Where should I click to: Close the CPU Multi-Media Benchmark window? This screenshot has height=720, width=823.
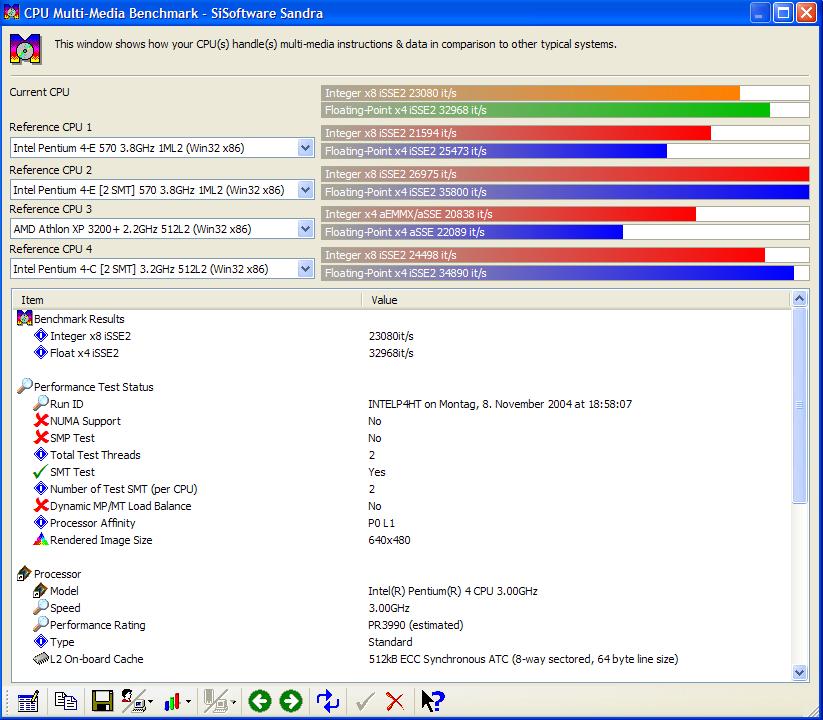pyautogui.click(x=807, y=13)
